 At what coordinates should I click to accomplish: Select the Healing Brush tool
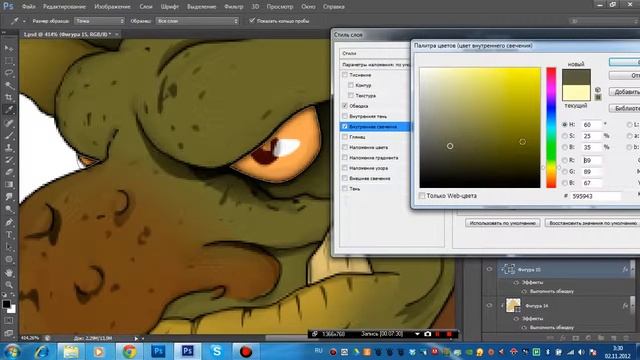[x=9, y=123]
